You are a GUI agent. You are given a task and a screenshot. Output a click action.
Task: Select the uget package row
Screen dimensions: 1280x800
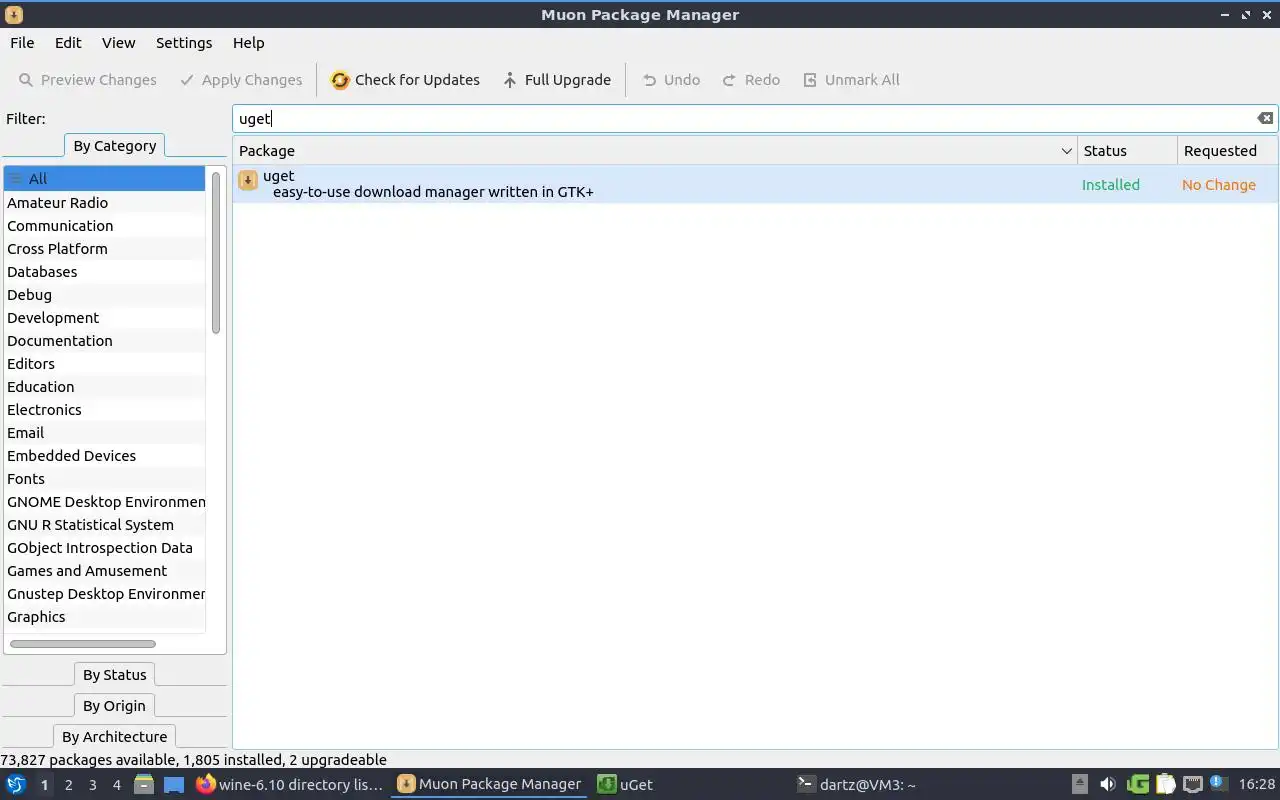click(x=755, y=184)
